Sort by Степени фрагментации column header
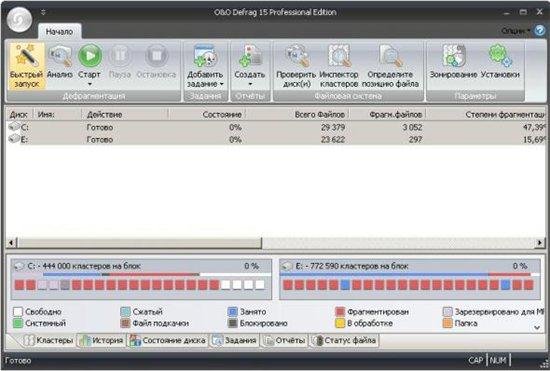550x371 pixels. (x=486, y=114)
